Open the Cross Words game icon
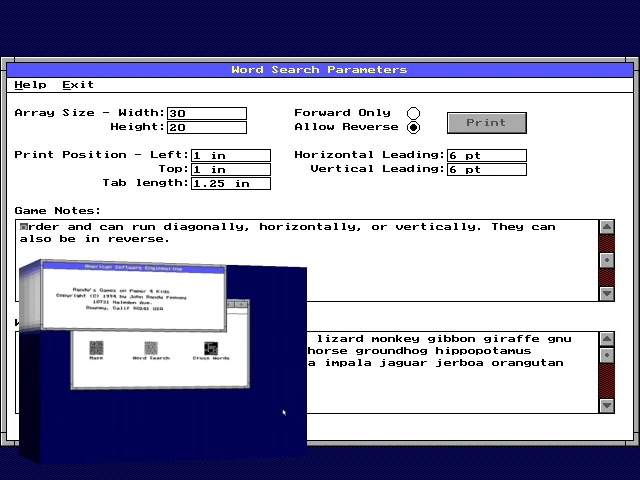Image resolution: width=640 pixels, height=480 pixels. pos(211,350)
